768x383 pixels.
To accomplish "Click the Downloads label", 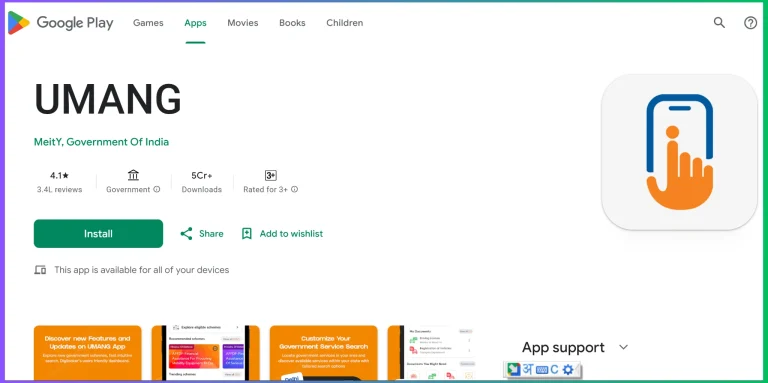I will (202, 190).
